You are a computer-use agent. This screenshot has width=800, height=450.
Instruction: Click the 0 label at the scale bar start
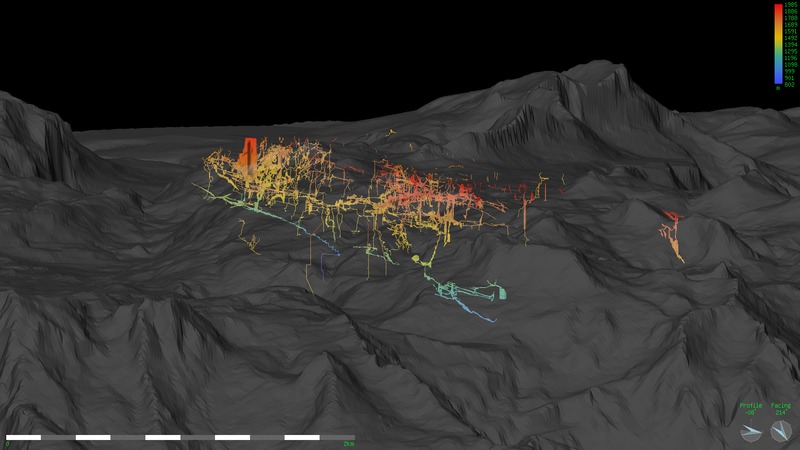coord(7,444)
